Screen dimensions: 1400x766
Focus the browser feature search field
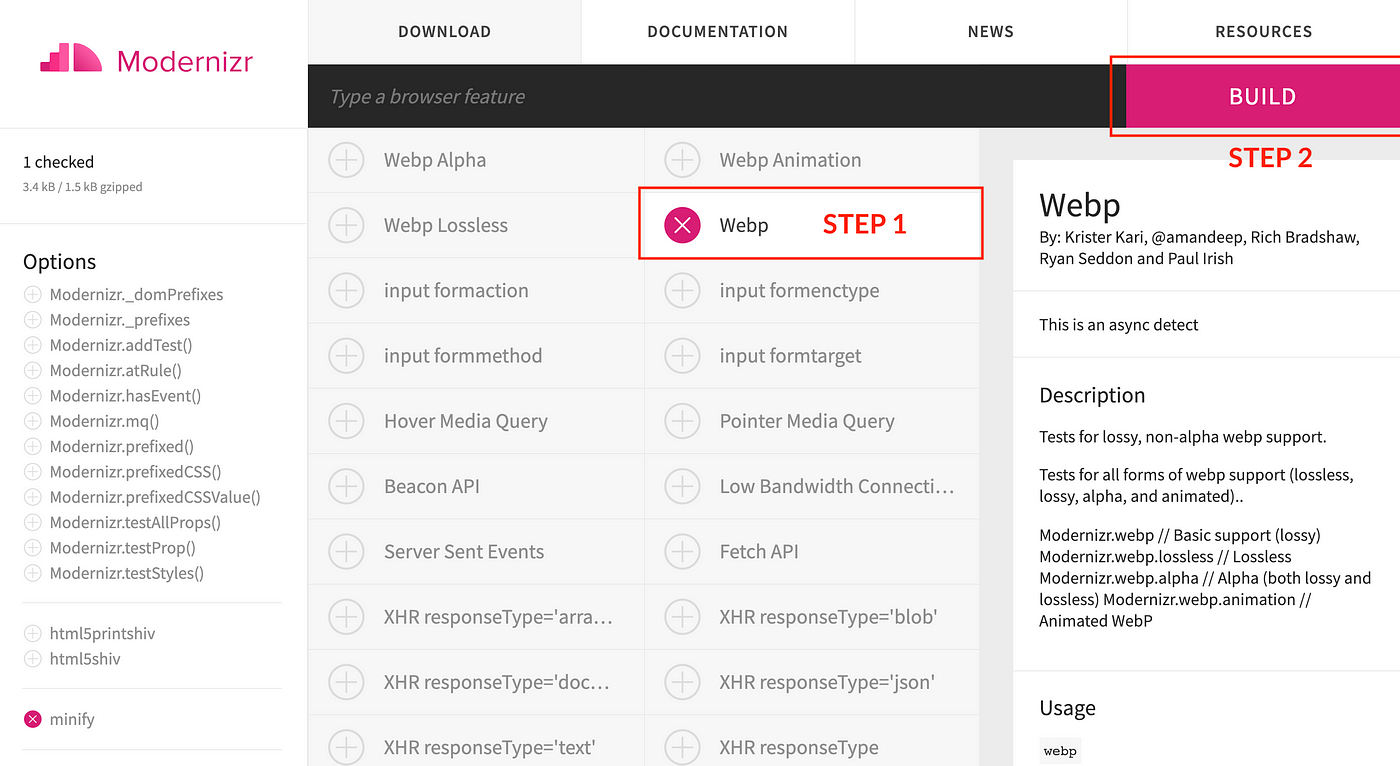point(717,97)
